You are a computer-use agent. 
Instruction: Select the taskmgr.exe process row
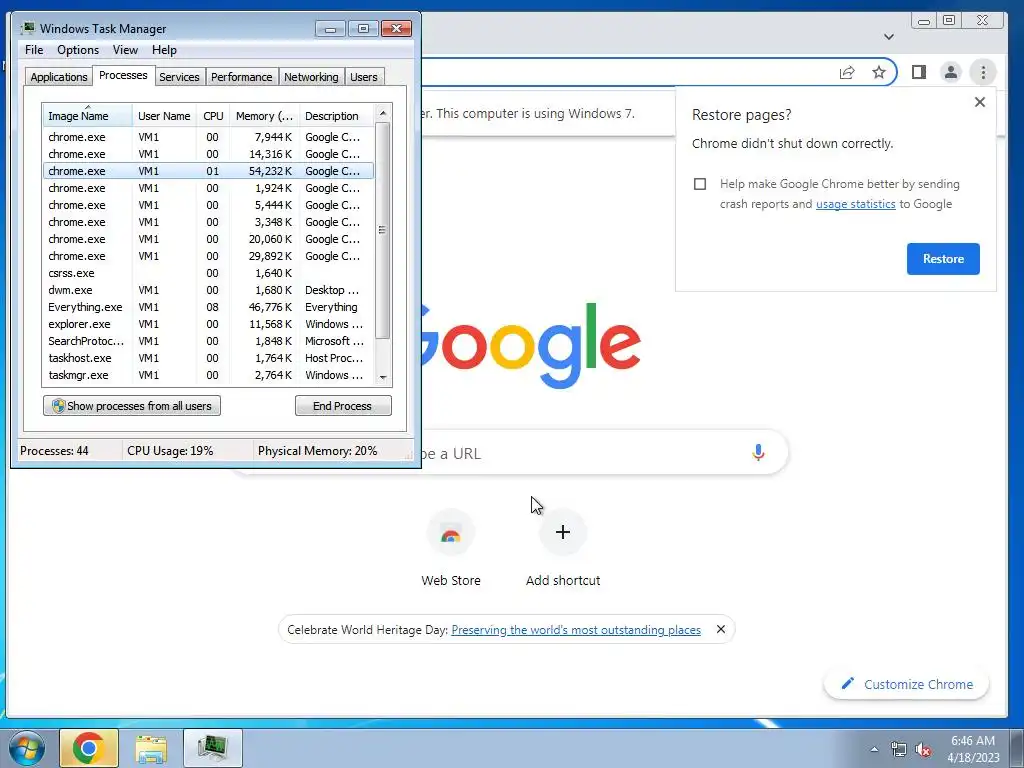click(x=208, y=375)
